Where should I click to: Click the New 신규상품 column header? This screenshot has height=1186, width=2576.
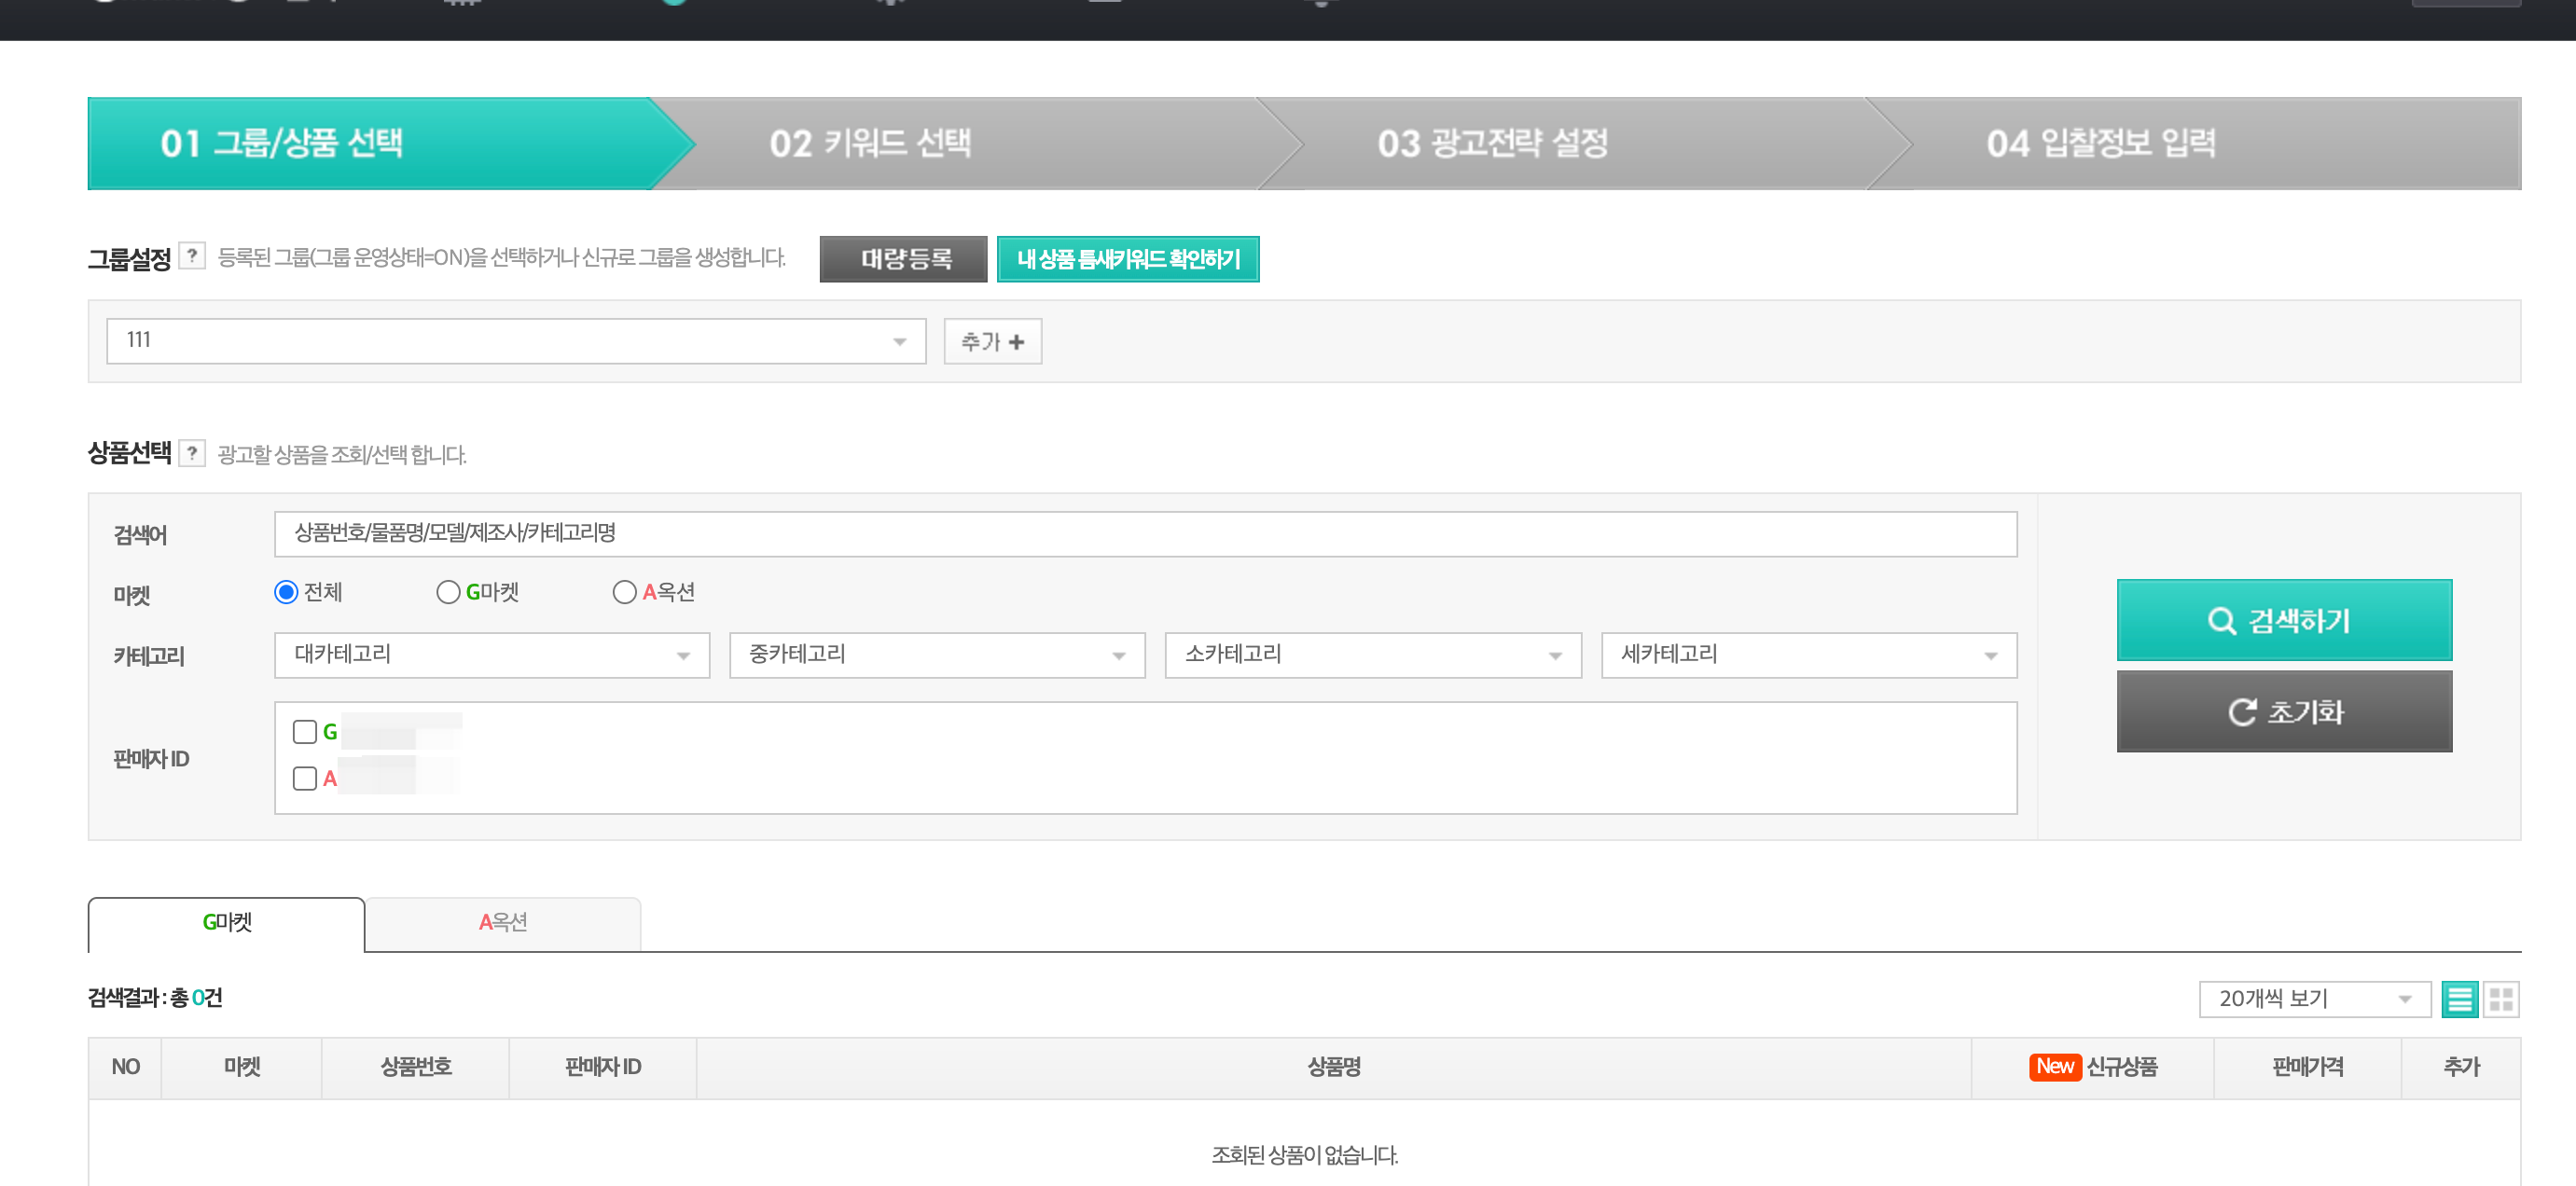coord(2092,1066)
